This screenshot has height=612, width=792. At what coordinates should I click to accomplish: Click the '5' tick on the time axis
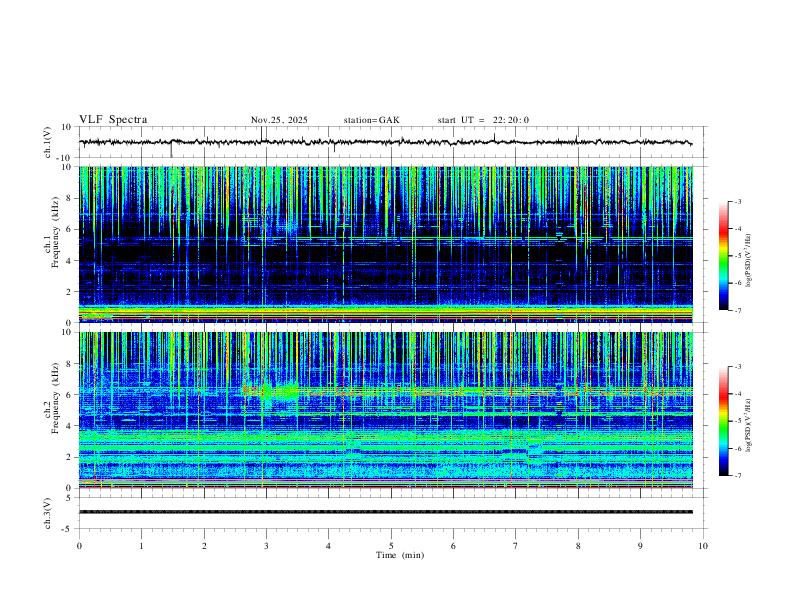coord(391,546)
